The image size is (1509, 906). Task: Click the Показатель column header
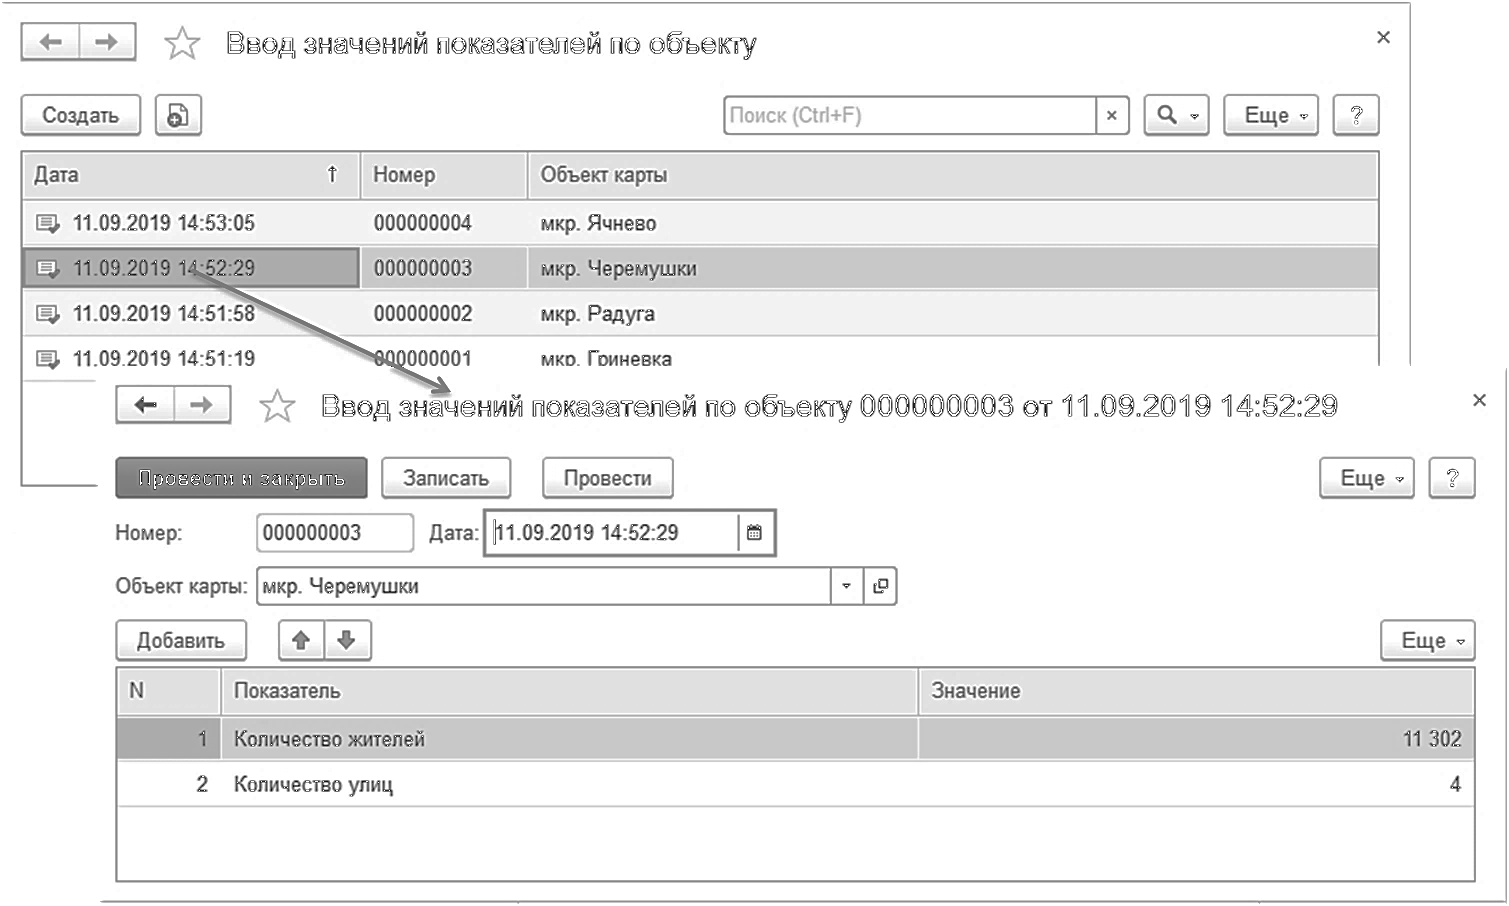568,691
